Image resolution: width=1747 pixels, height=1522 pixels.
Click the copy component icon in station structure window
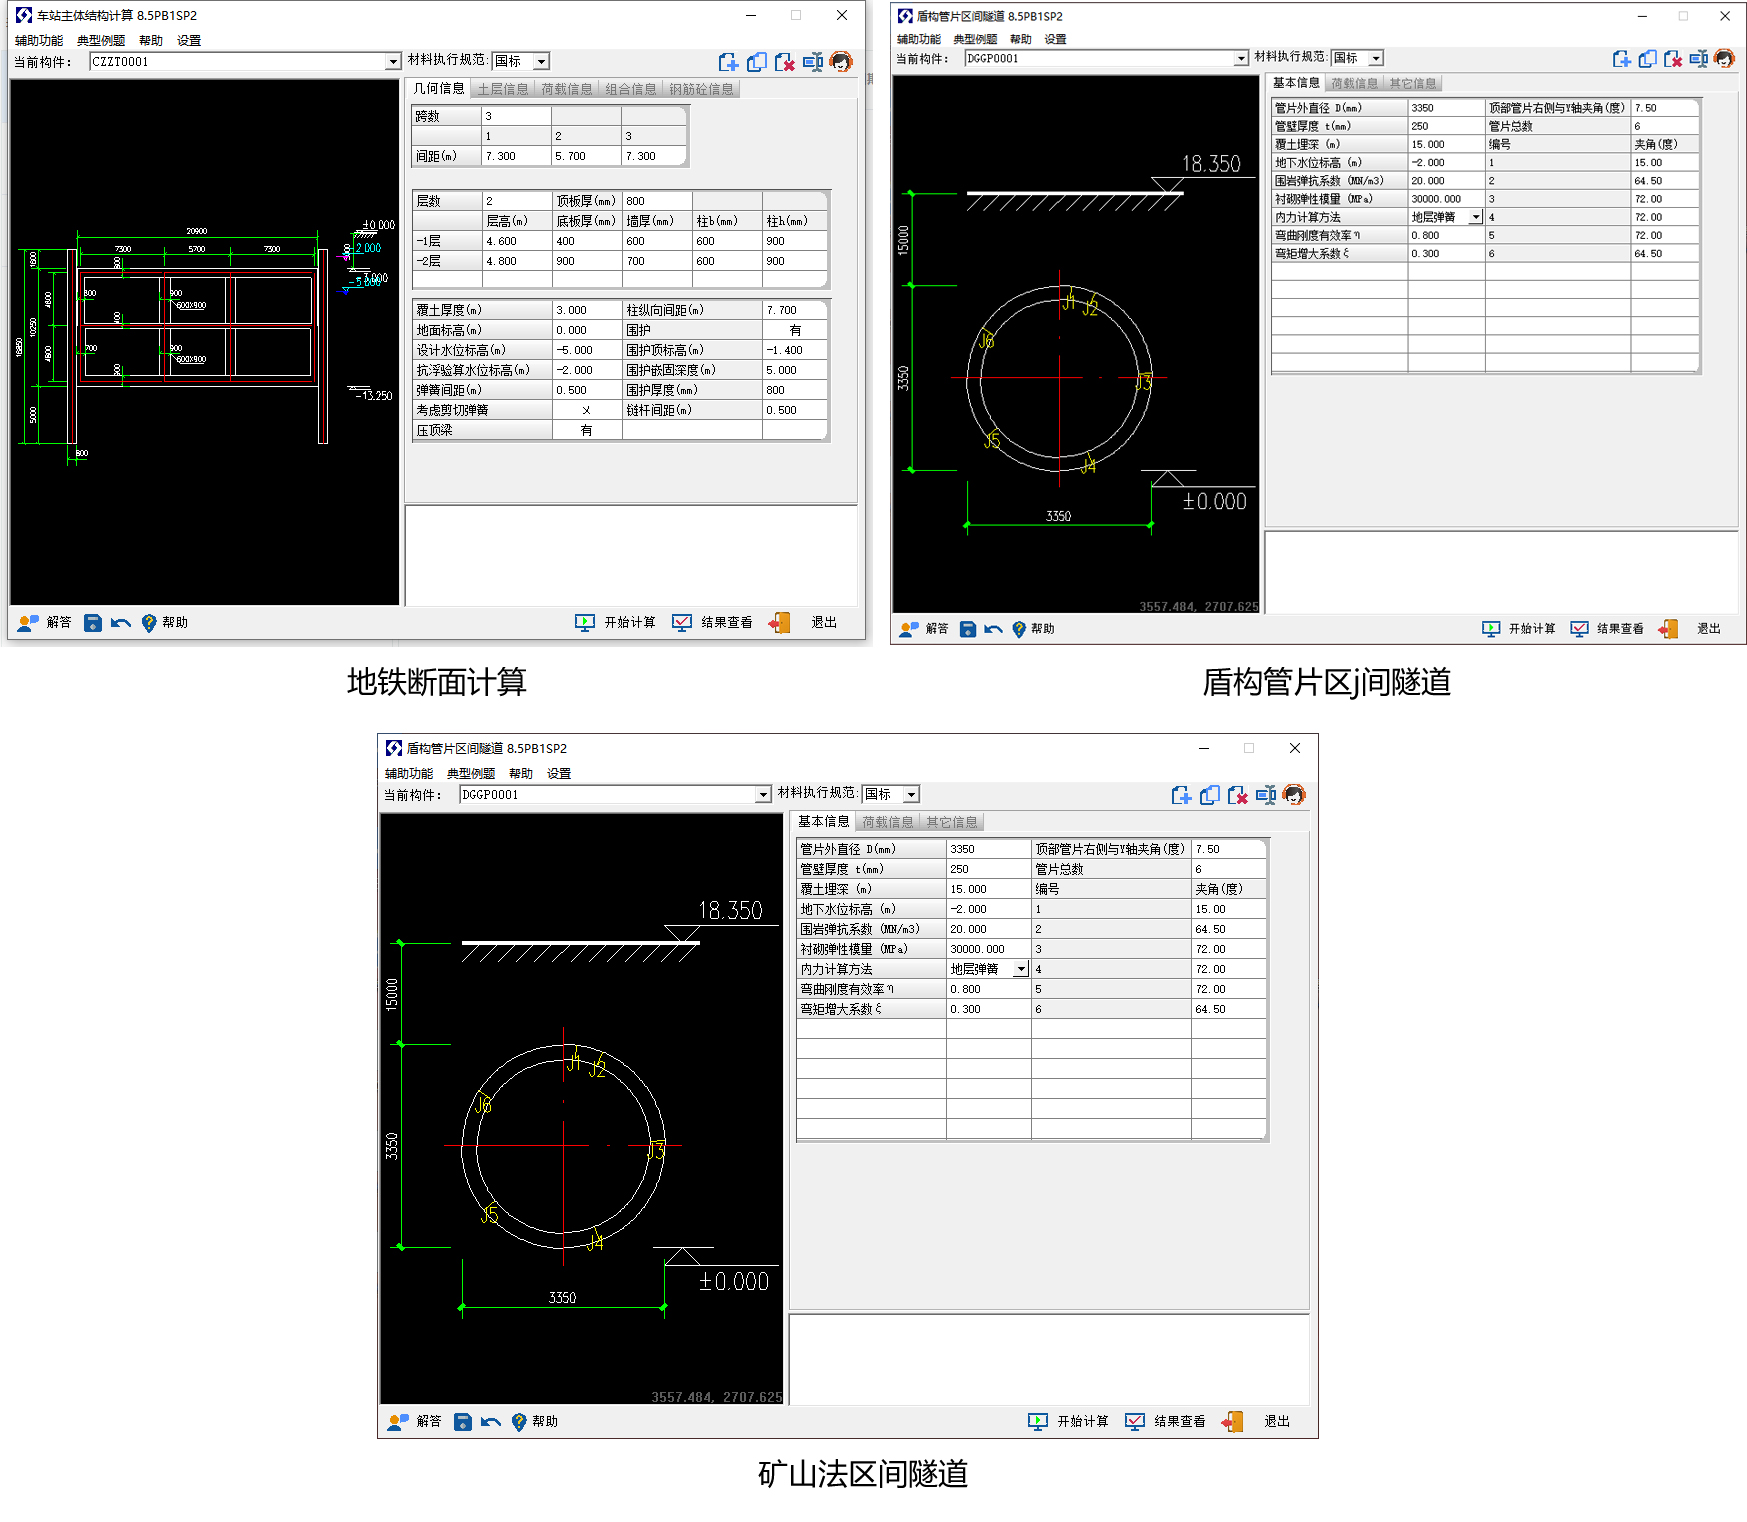756,62
